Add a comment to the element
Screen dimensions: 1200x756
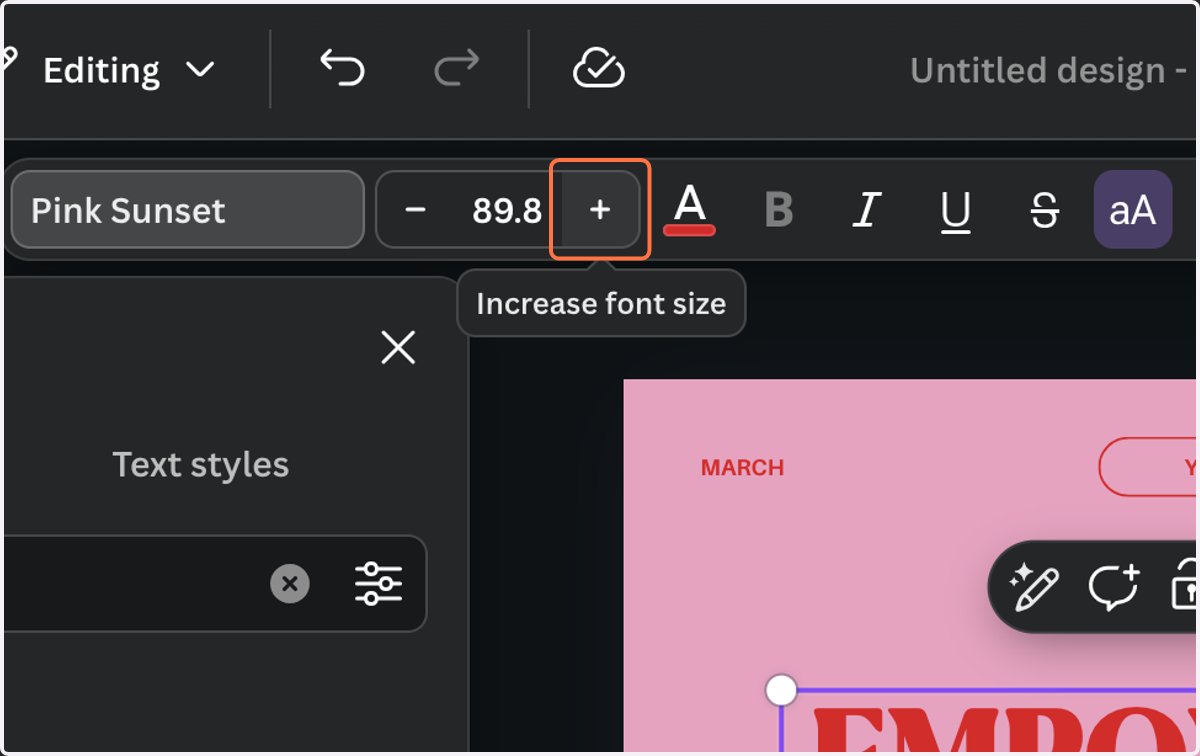coord(1114,587)
